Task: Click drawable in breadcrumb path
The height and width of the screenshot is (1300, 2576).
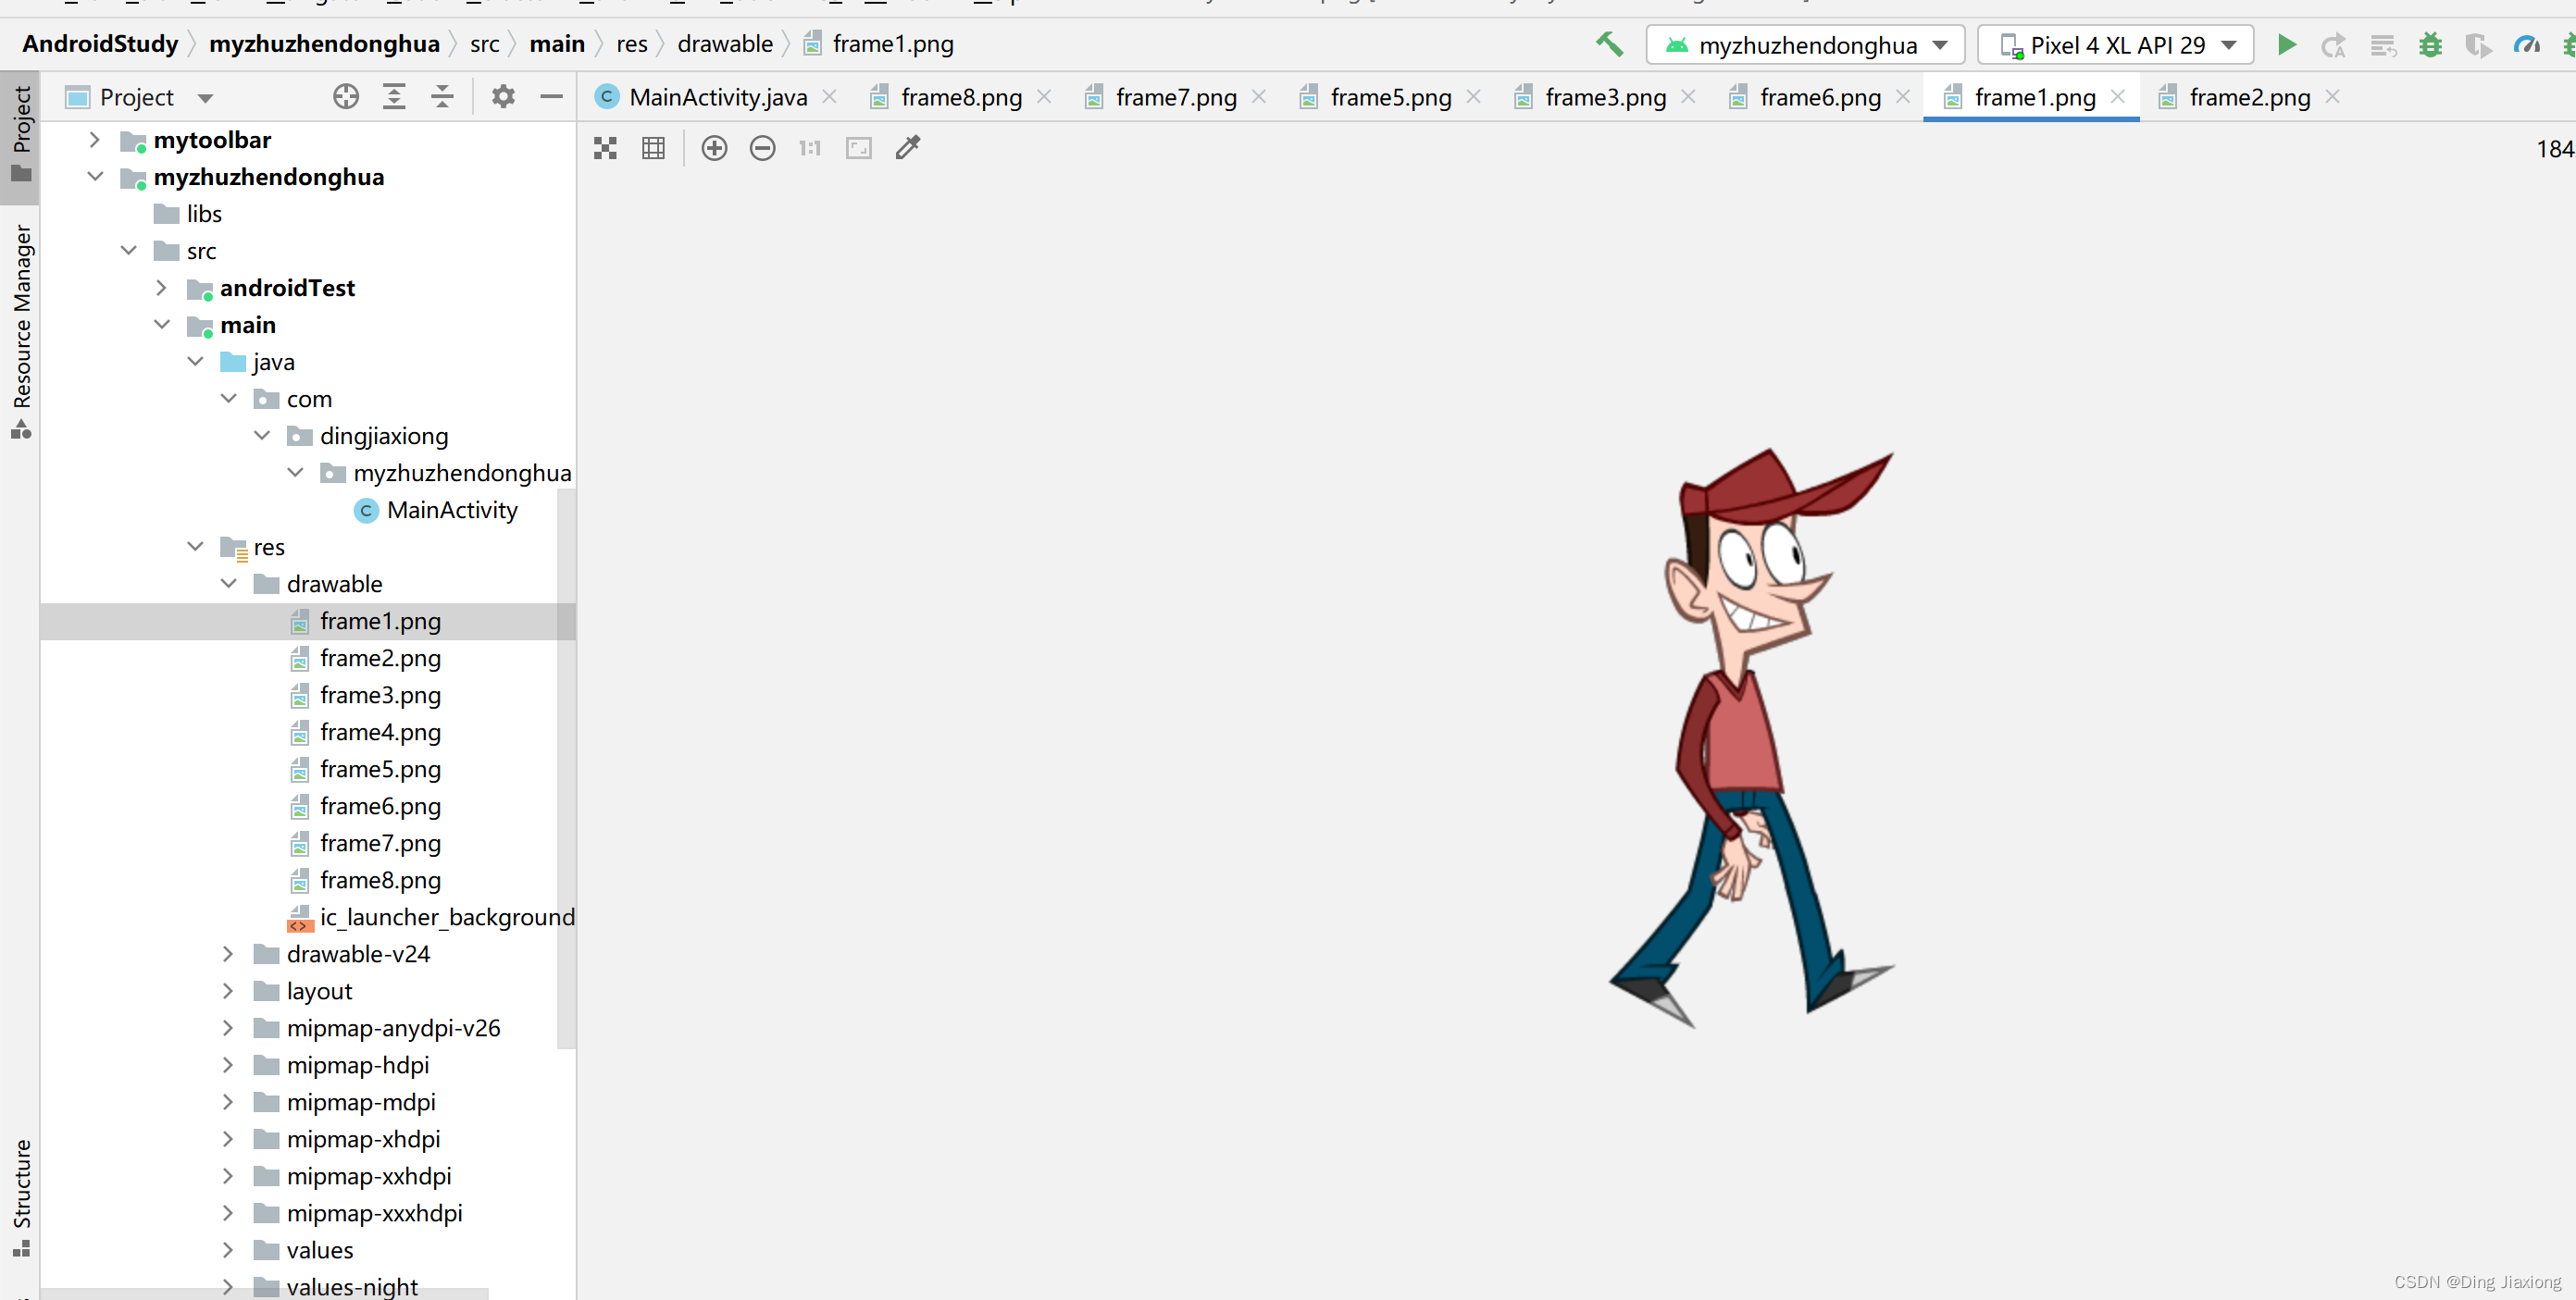Action: (725, 44)
